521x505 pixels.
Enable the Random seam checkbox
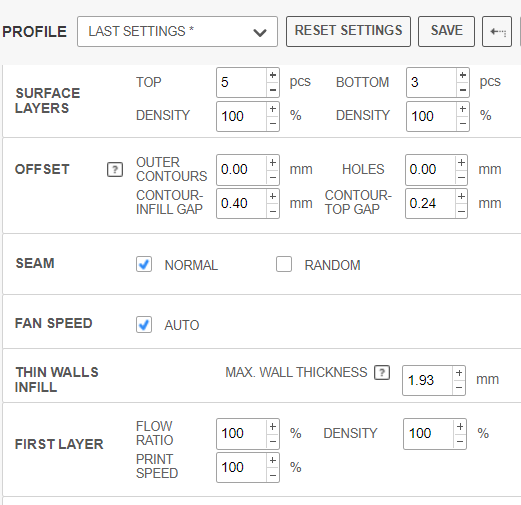tap(284, 264)
